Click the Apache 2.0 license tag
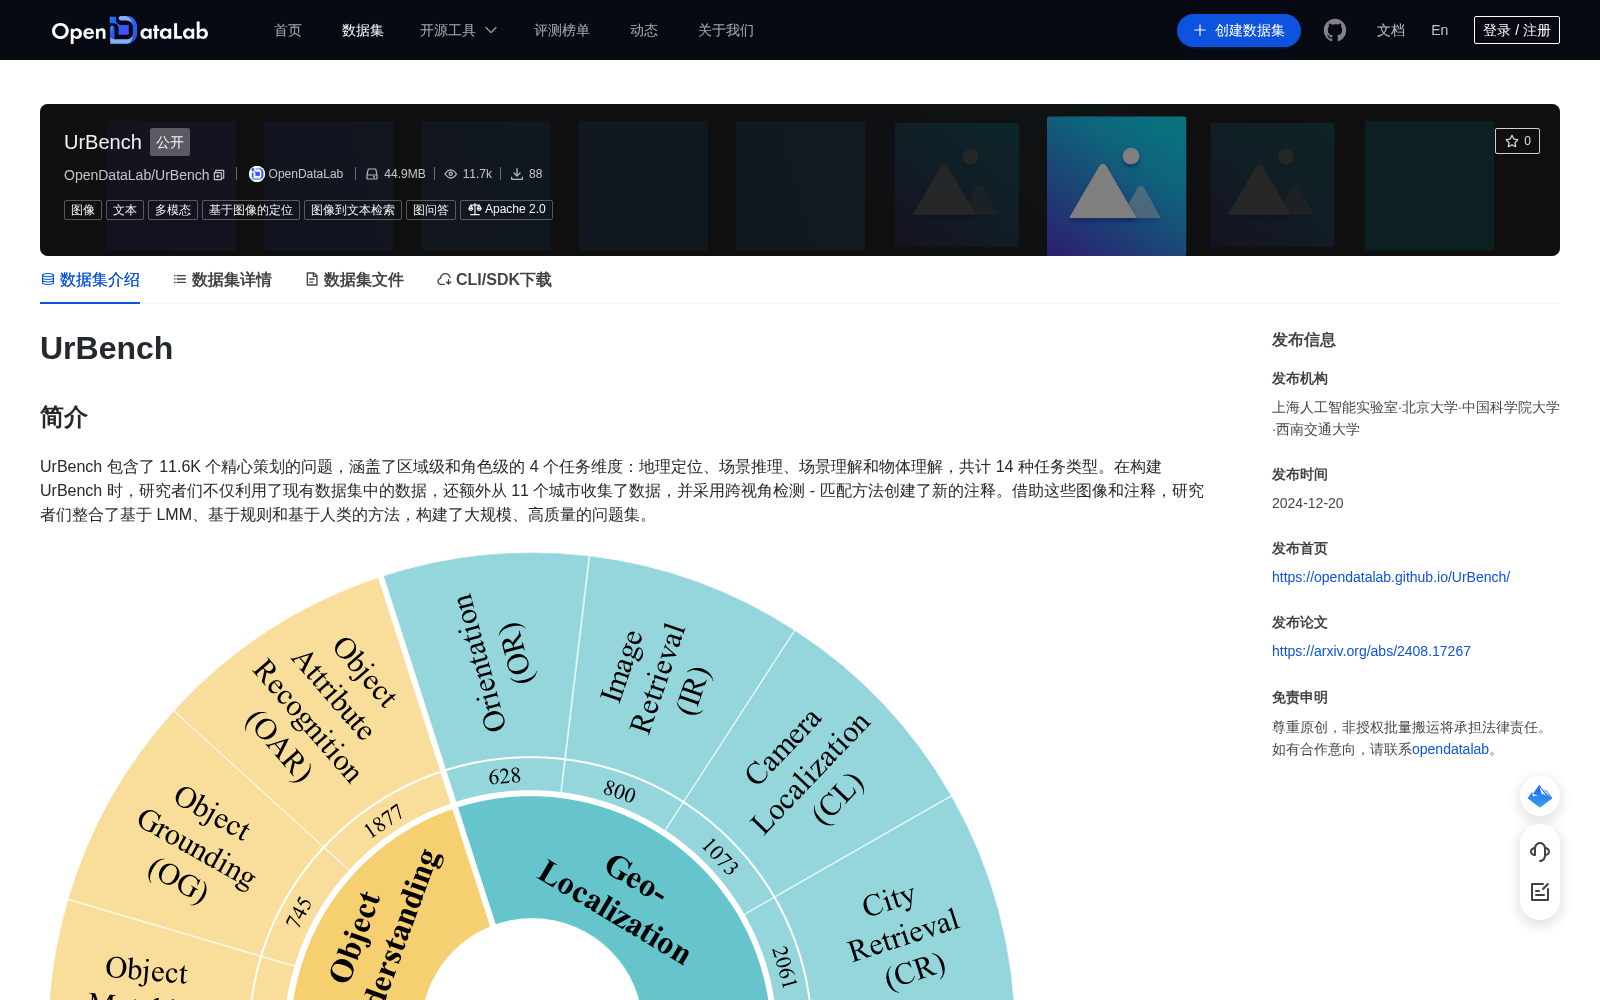Viewport: 1600px width, 1000px height. (x=506, y=210)
